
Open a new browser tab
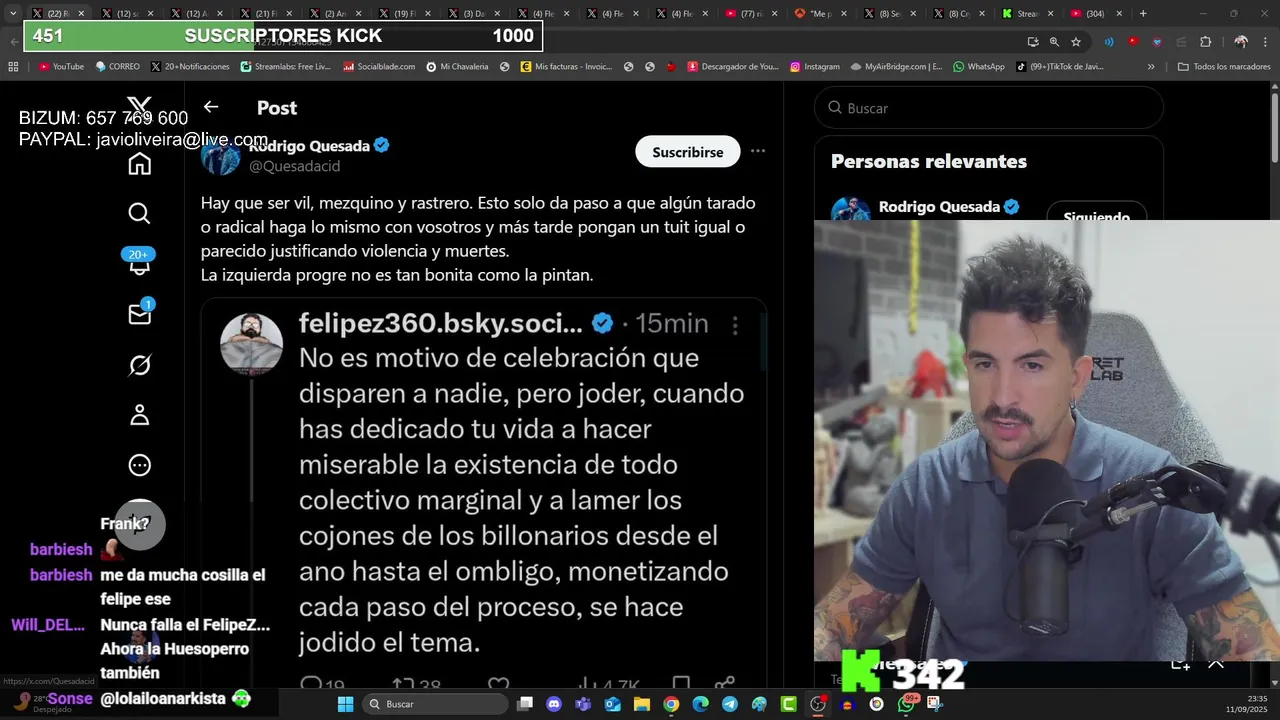1143,14
